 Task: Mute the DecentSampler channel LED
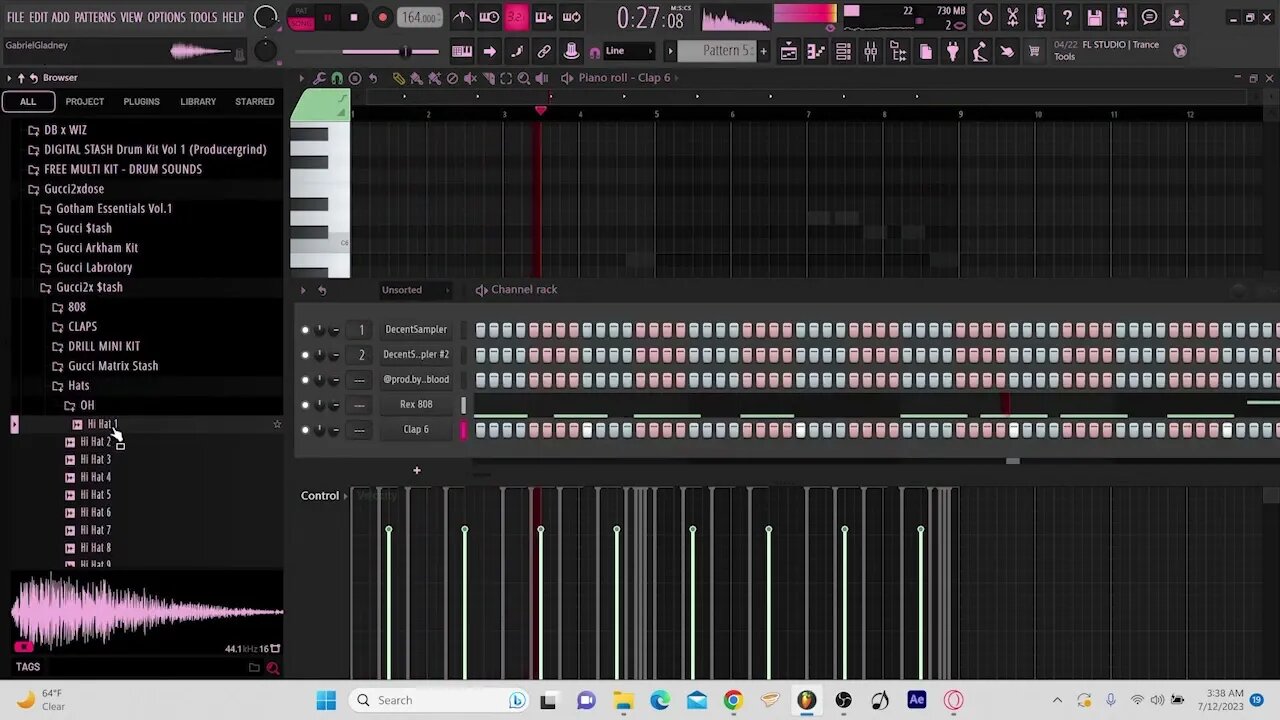point(305,330)
